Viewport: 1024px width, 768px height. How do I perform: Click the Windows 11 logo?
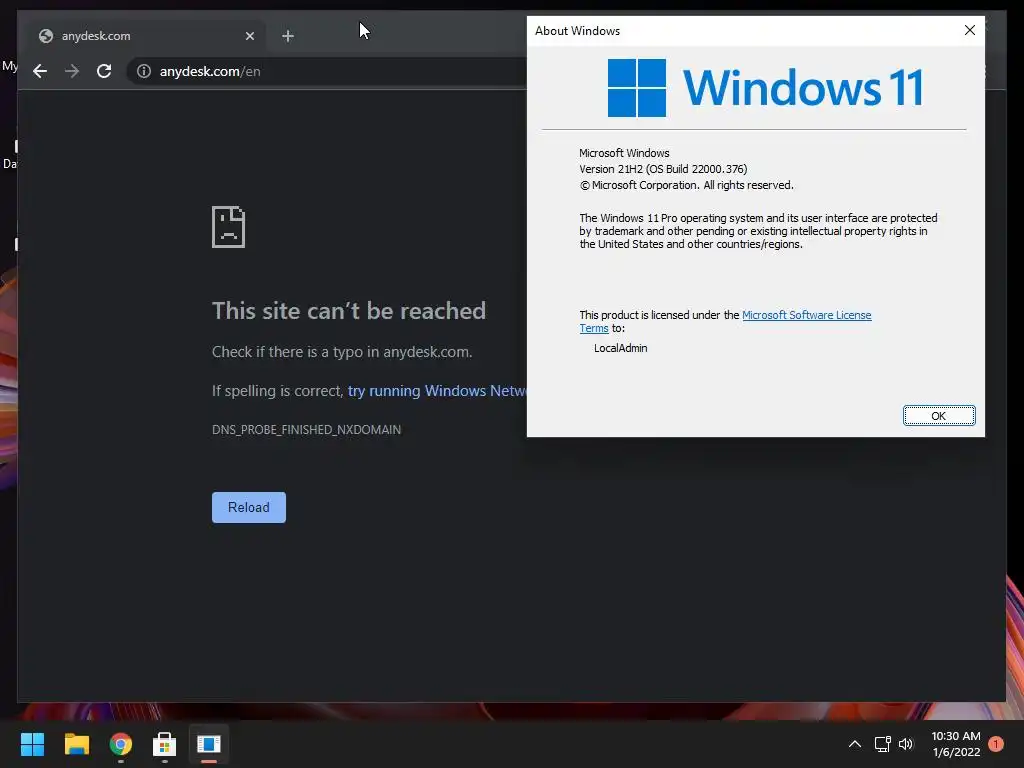[x=765, y=88]
